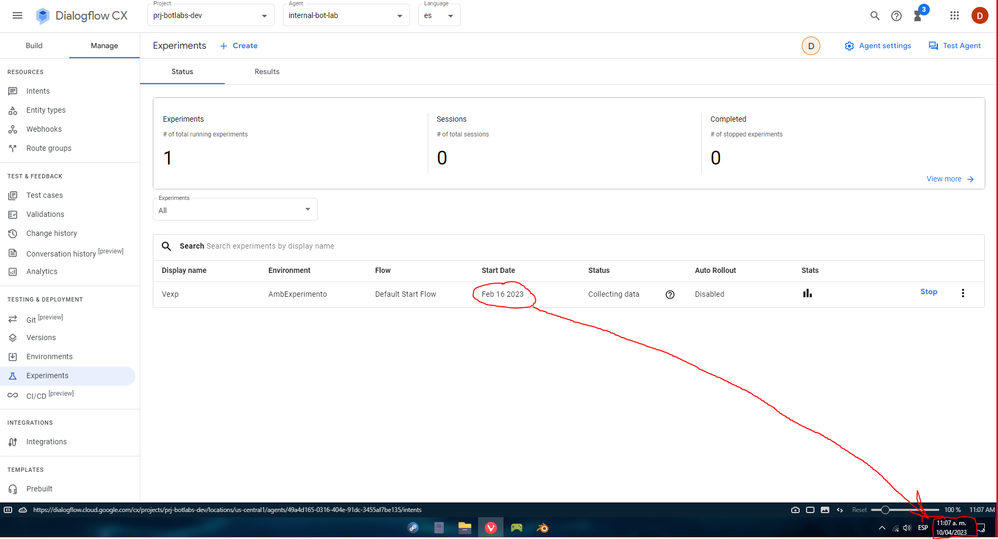Expand the Experiments filter dropdown
This screenshot has width=998, height=539.
[x=235, y=209]
